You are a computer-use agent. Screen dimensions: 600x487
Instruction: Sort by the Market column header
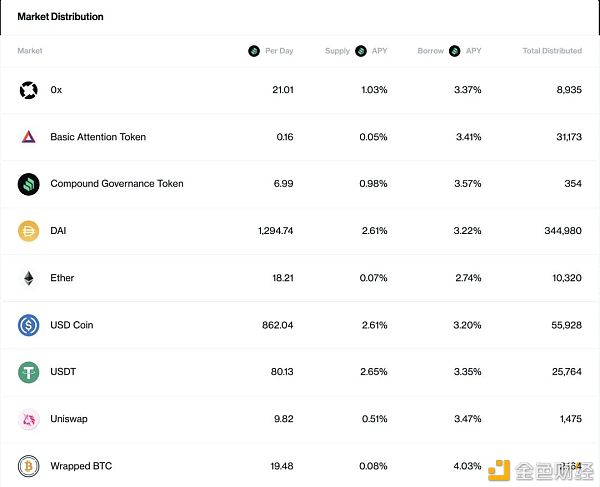30,50
